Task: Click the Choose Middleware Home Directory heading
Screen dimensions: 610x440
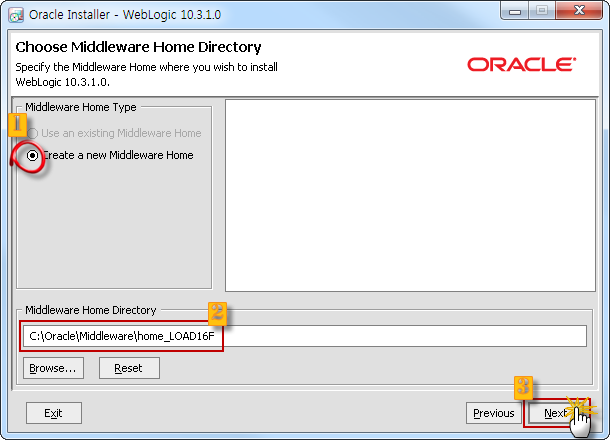Action: point(138,47)
